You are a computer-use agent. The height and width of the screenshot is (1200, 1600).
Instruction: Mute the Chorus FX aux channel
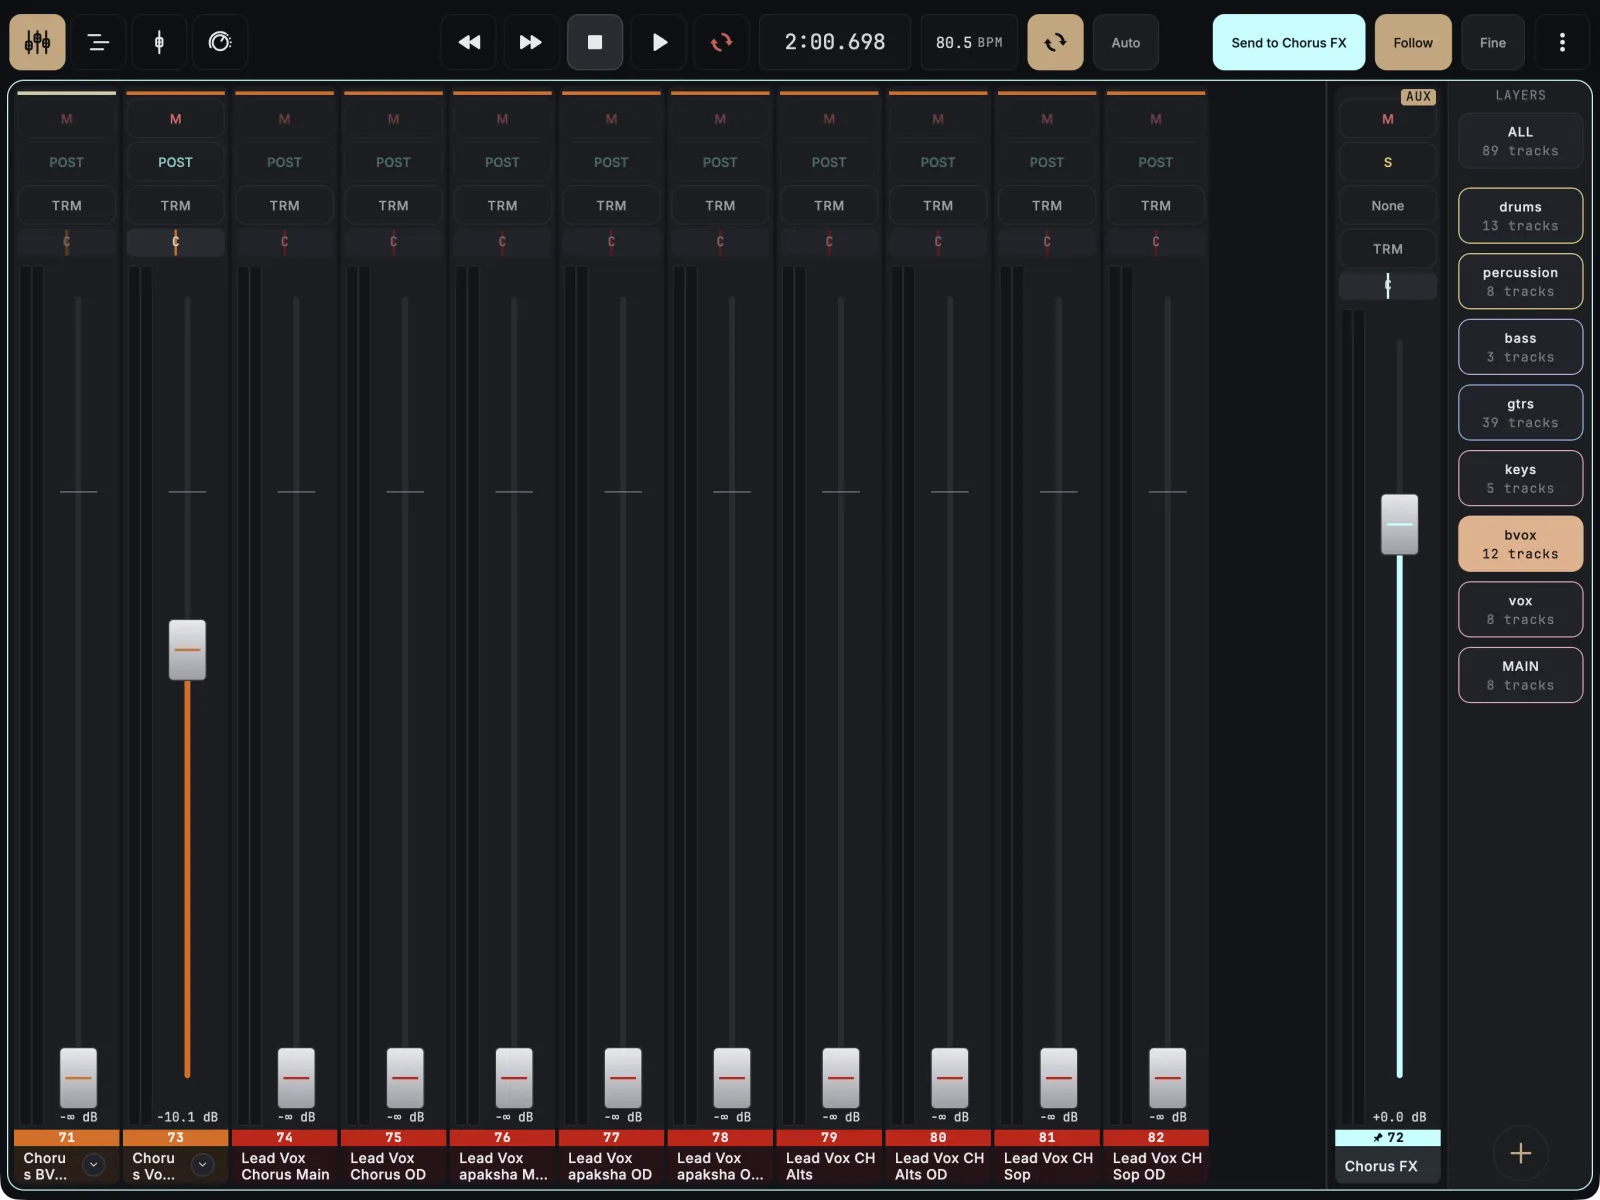click(1388, 119)
